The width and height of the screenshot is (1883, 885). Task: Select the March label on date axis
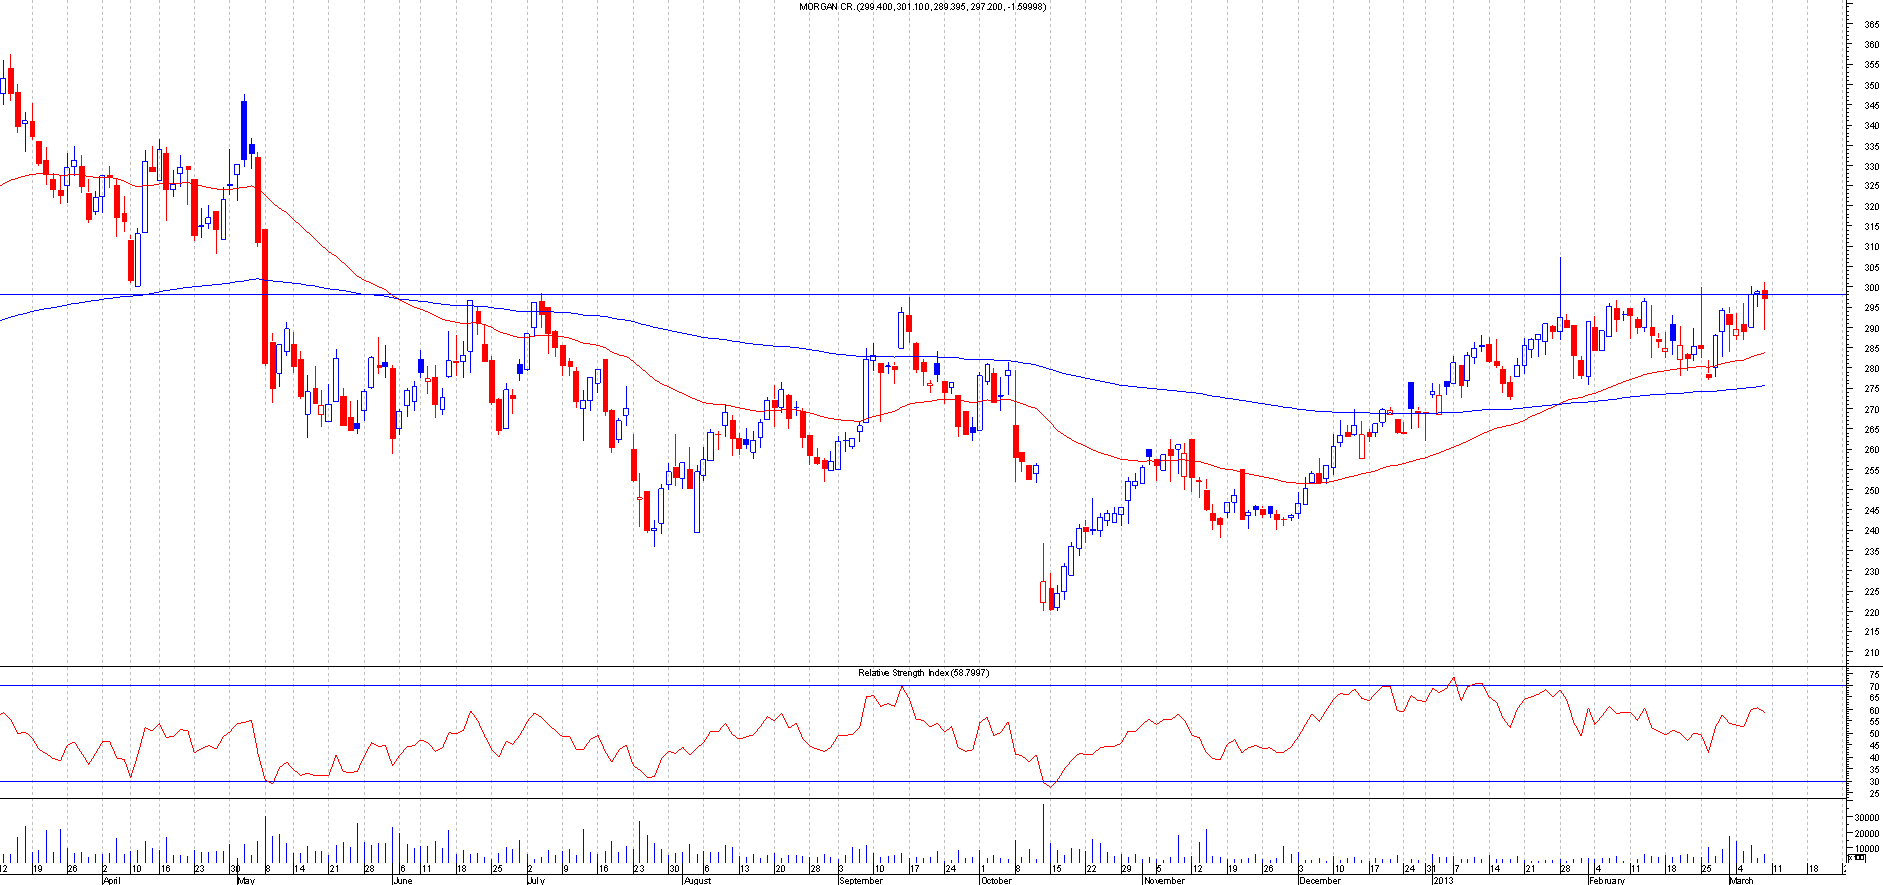[1741, 880]
